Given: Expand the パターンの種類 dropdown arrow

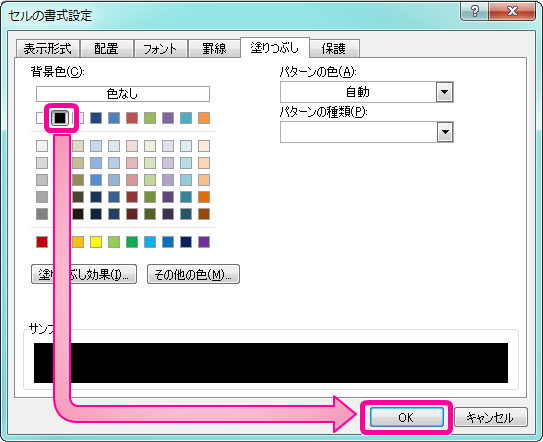Looking at the screenshot, I should [445, 132].
